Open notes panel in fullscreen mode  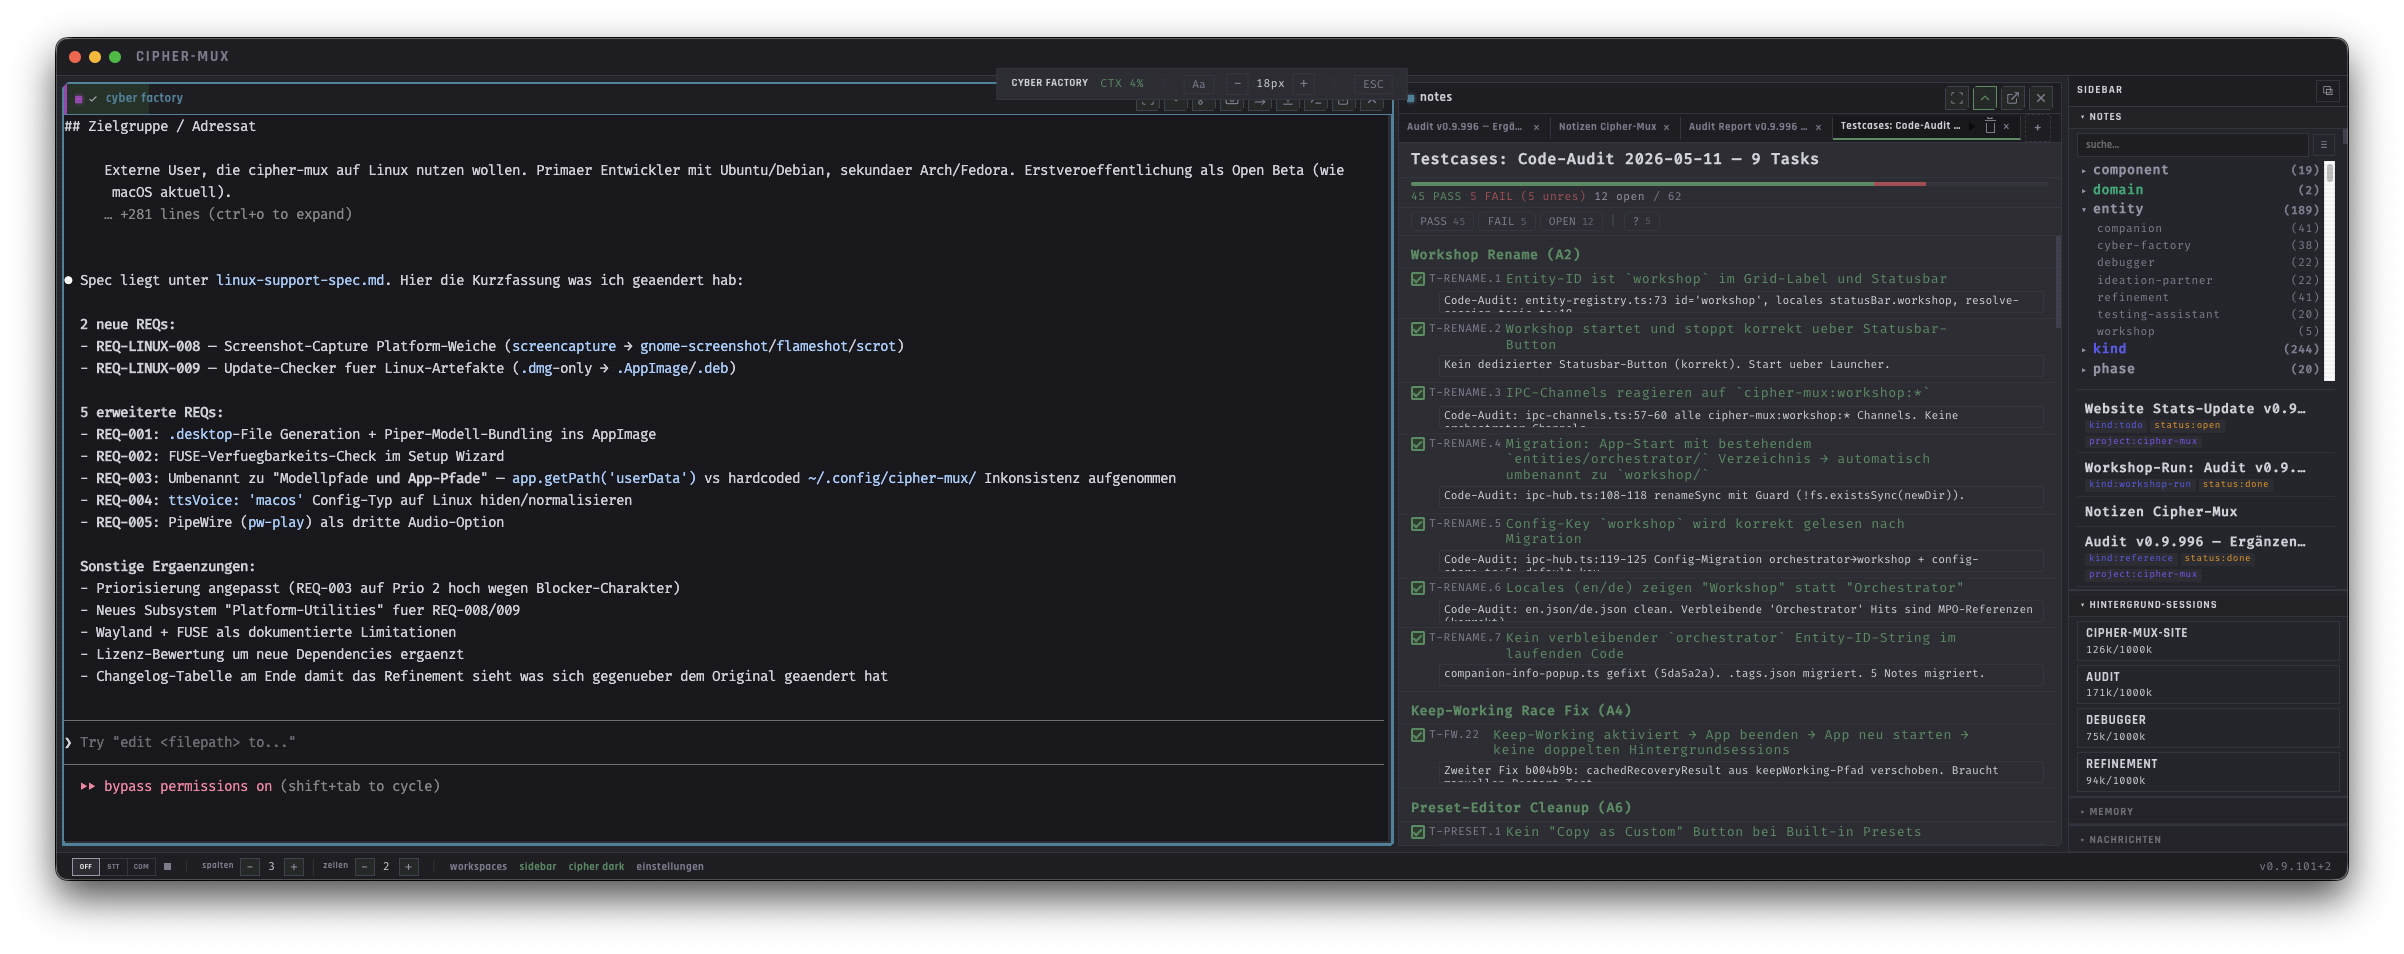(1957, 97)
